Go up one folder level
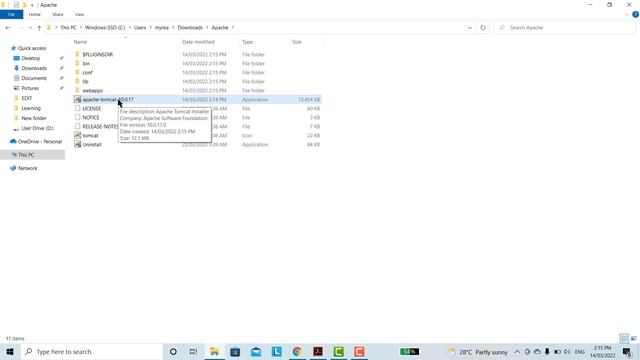640x360 pixels. pos(39,28)
